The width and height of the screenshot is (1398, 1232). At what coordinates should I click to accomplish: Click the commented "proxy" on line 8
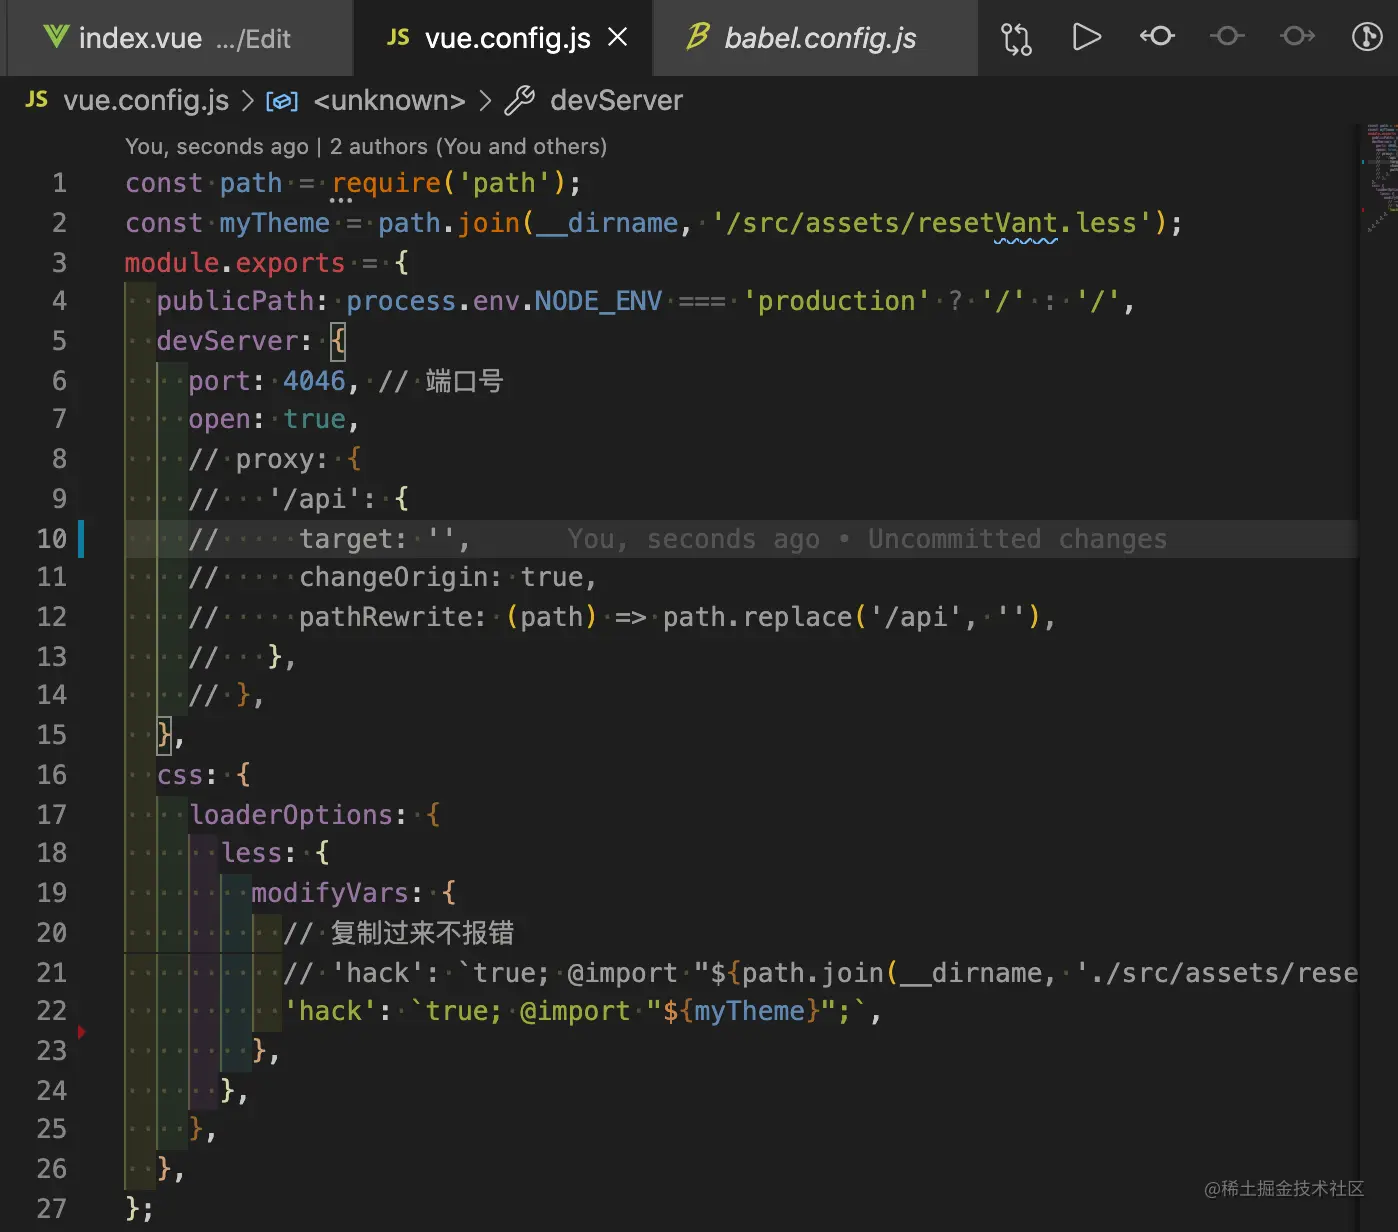pos(274,459)
